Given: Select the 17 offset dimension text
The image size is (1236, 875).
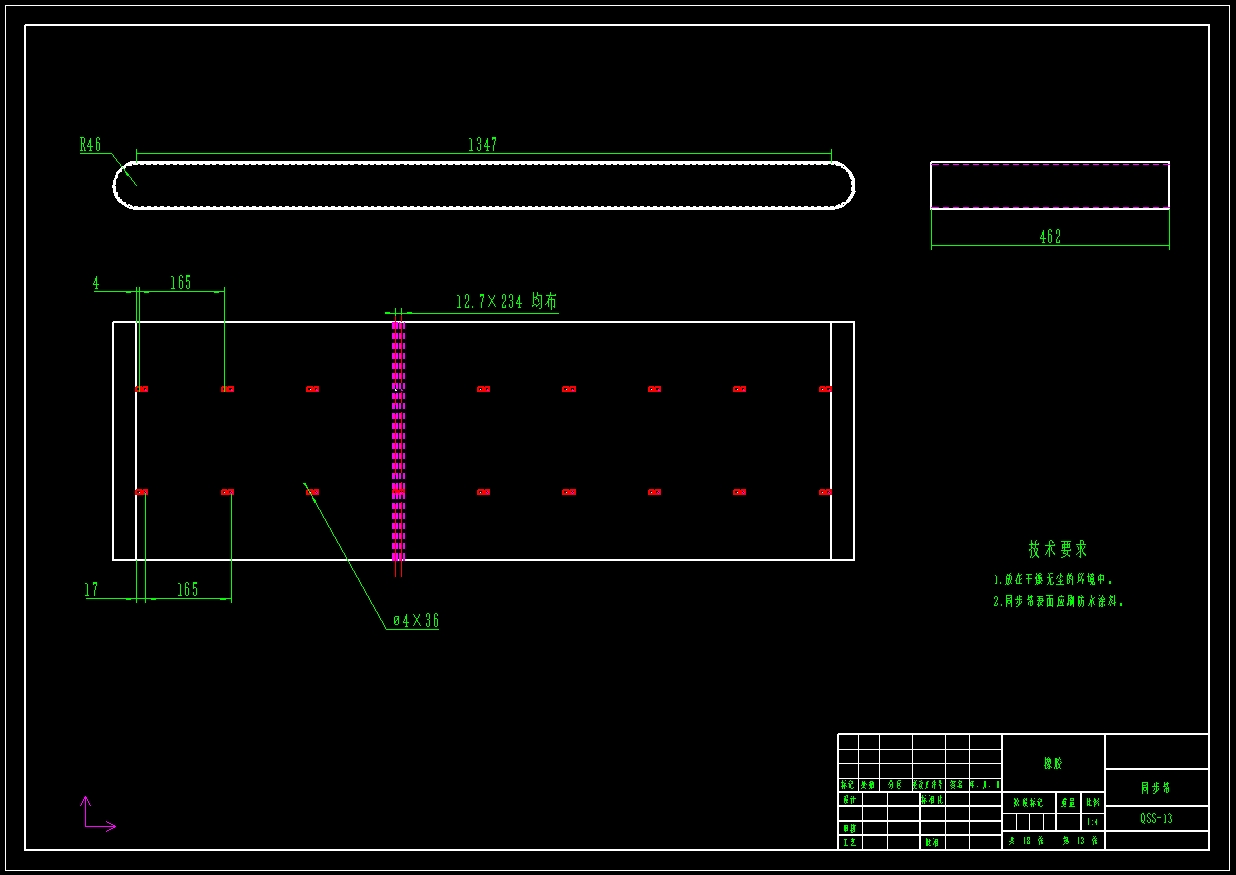Looking at the screenshot, I should click(x=91, y=590).
